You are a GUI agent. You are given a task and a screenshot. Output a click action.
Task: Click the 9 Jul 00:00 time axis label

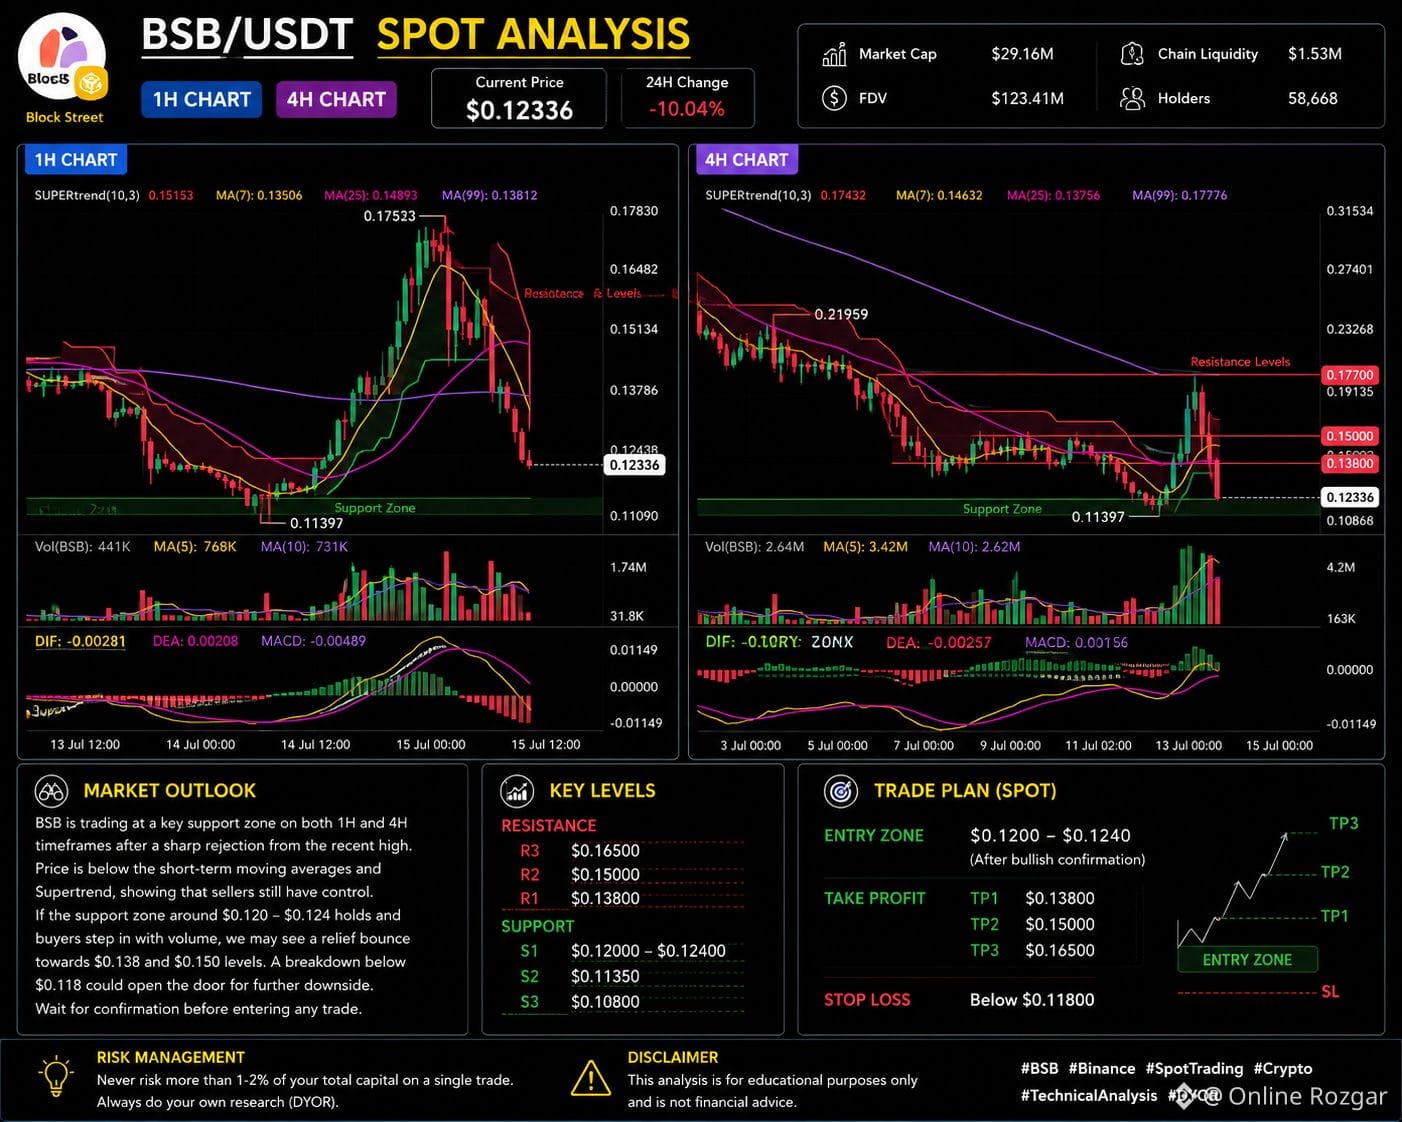coord(1010,745)
